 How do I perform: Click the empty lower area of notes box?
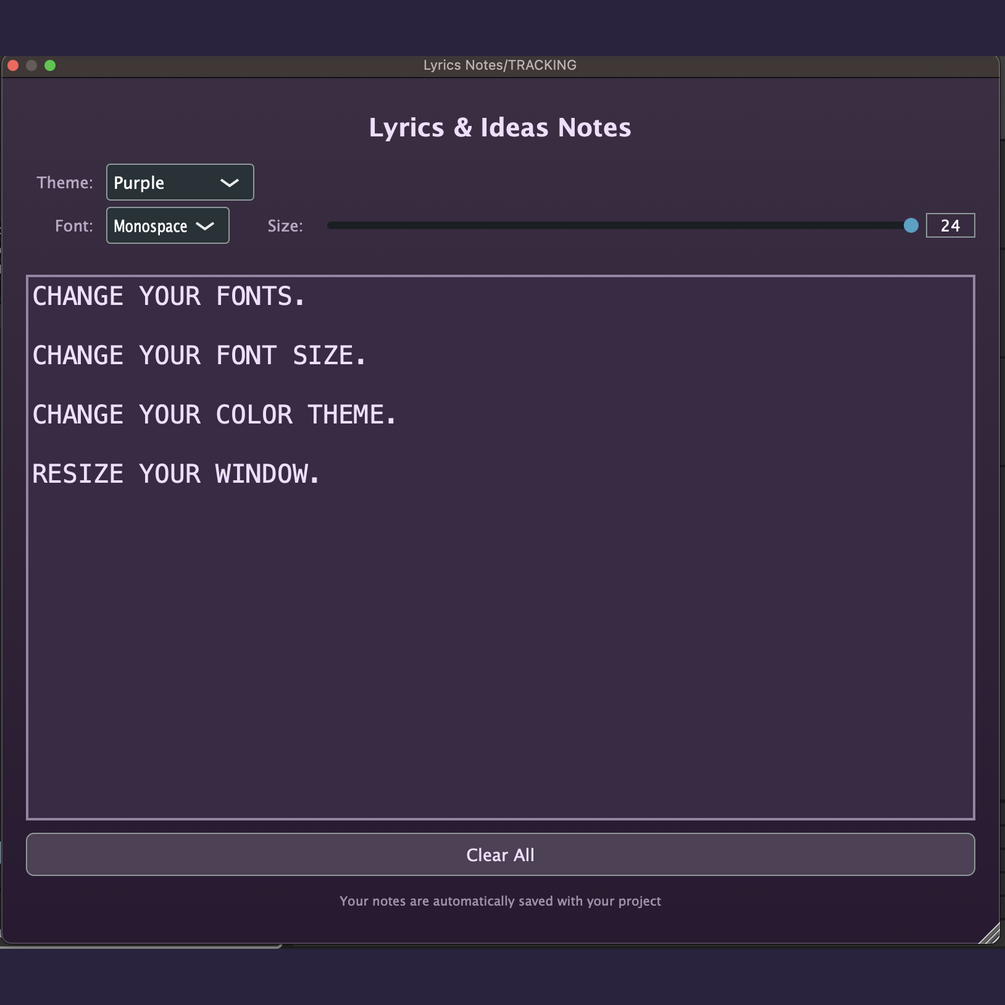click(500, 654)
